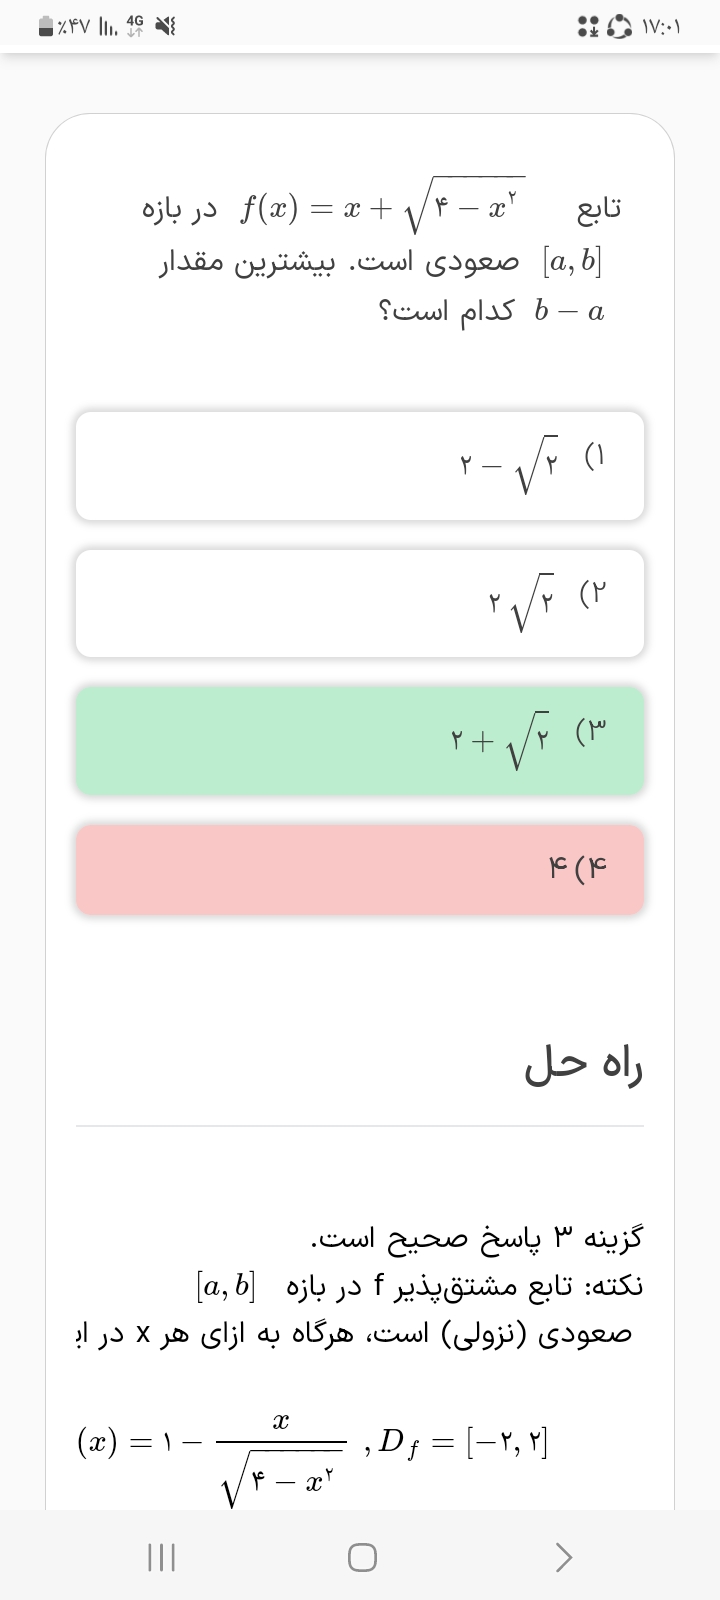Tap the signal strength bars icon
Viewport: 720px width, 1600px height.
106,28
